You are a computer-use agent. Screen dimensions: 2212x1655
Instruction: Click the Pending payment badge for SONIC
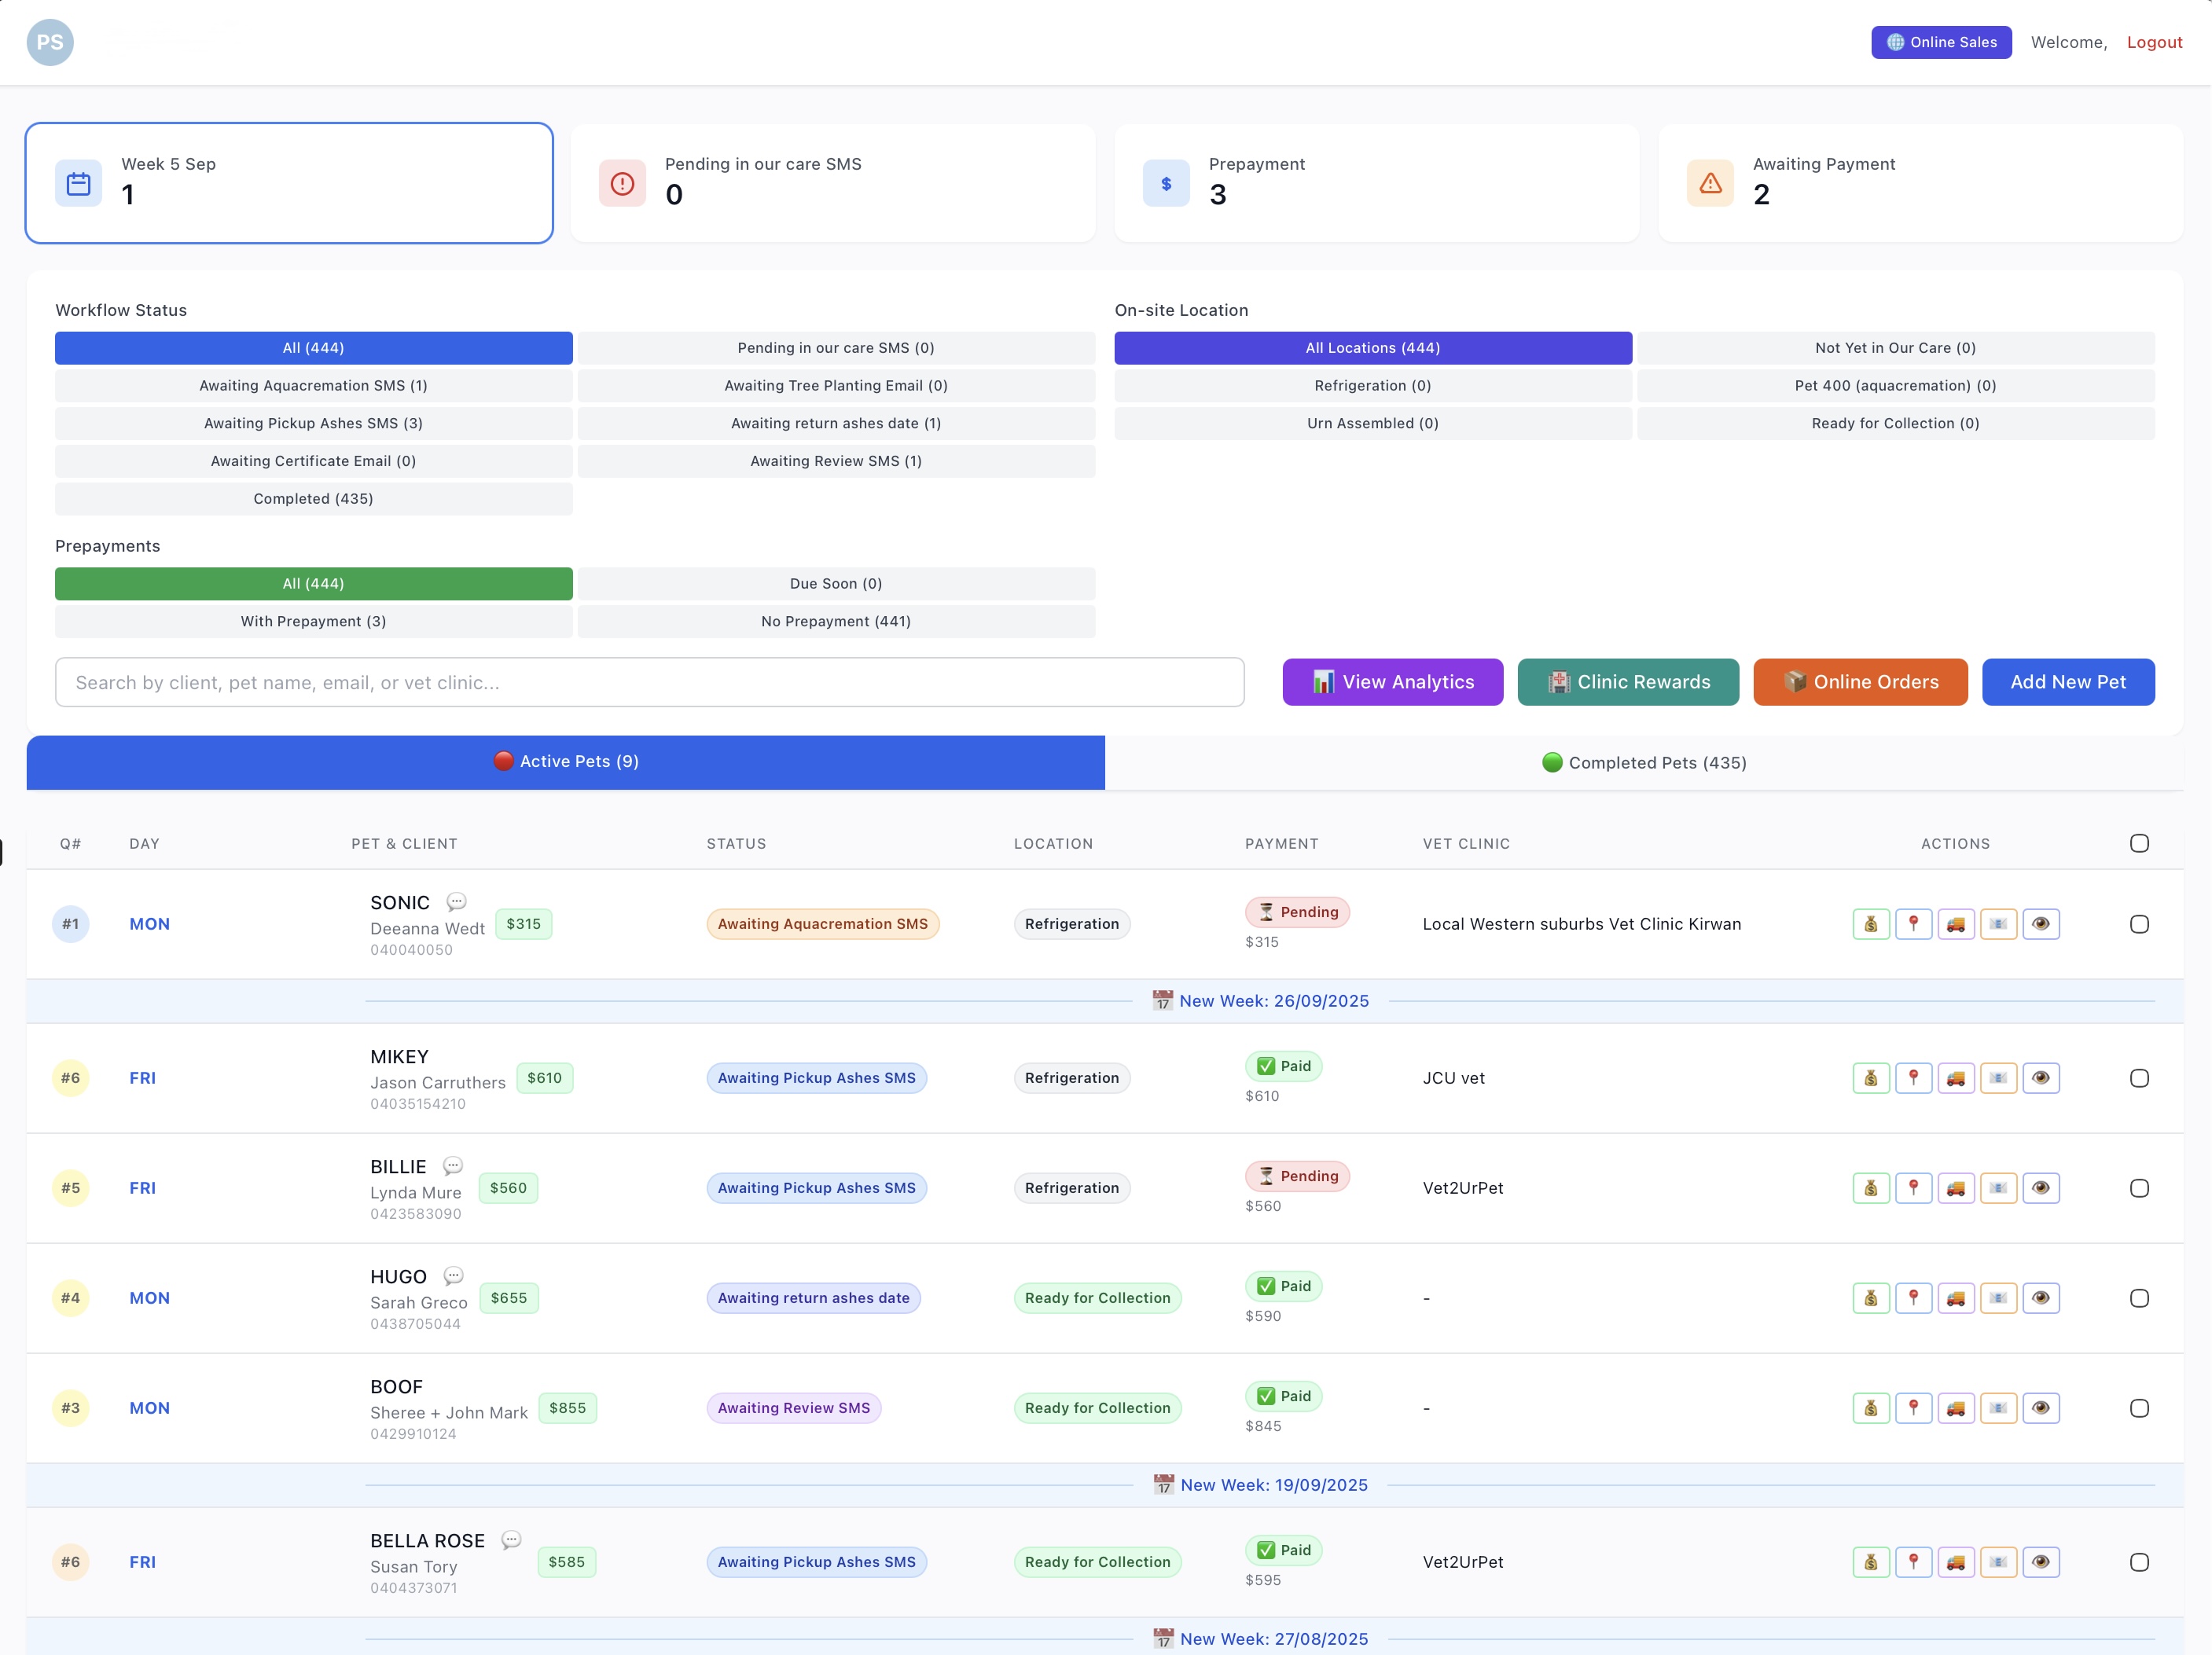(1297, 912)
